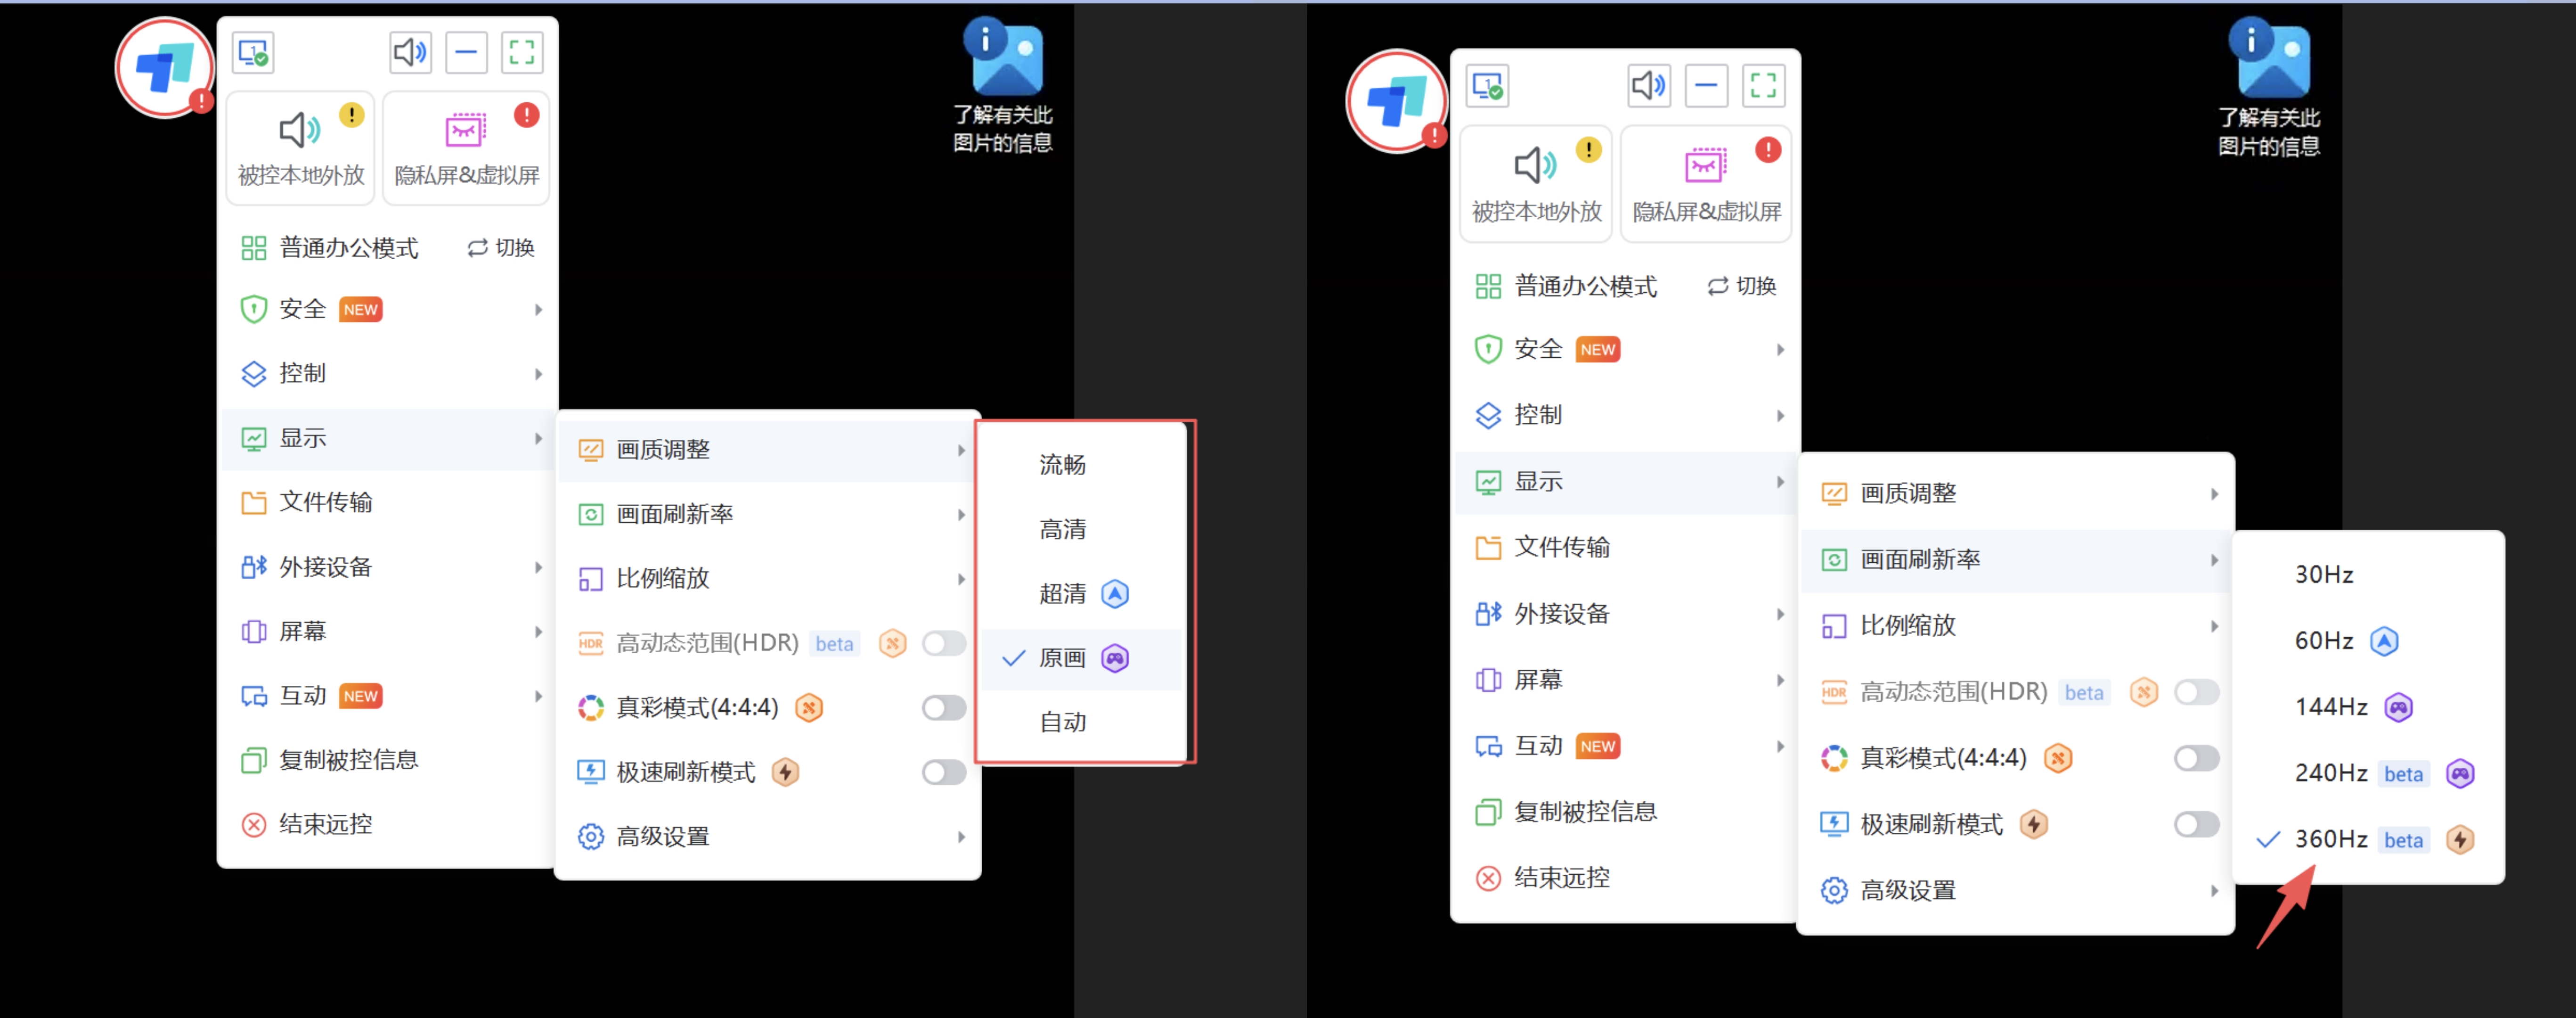Screen dimensions: 2576x1018
Task: Click the ToDesk logo in the right screenshot
Action: point(1397,101)
